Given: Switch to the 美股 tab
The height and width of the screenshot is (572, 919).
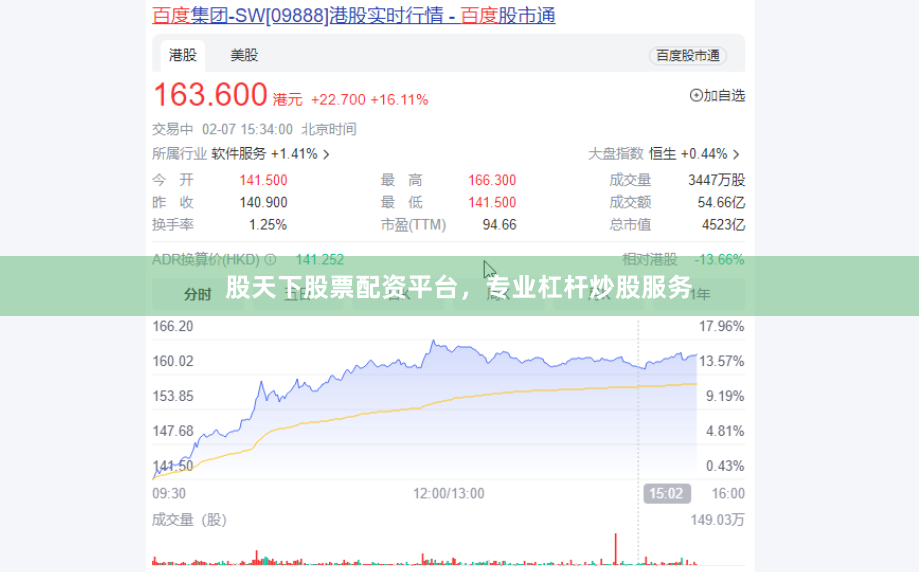Looking at the screenshot, I should 244,56.
